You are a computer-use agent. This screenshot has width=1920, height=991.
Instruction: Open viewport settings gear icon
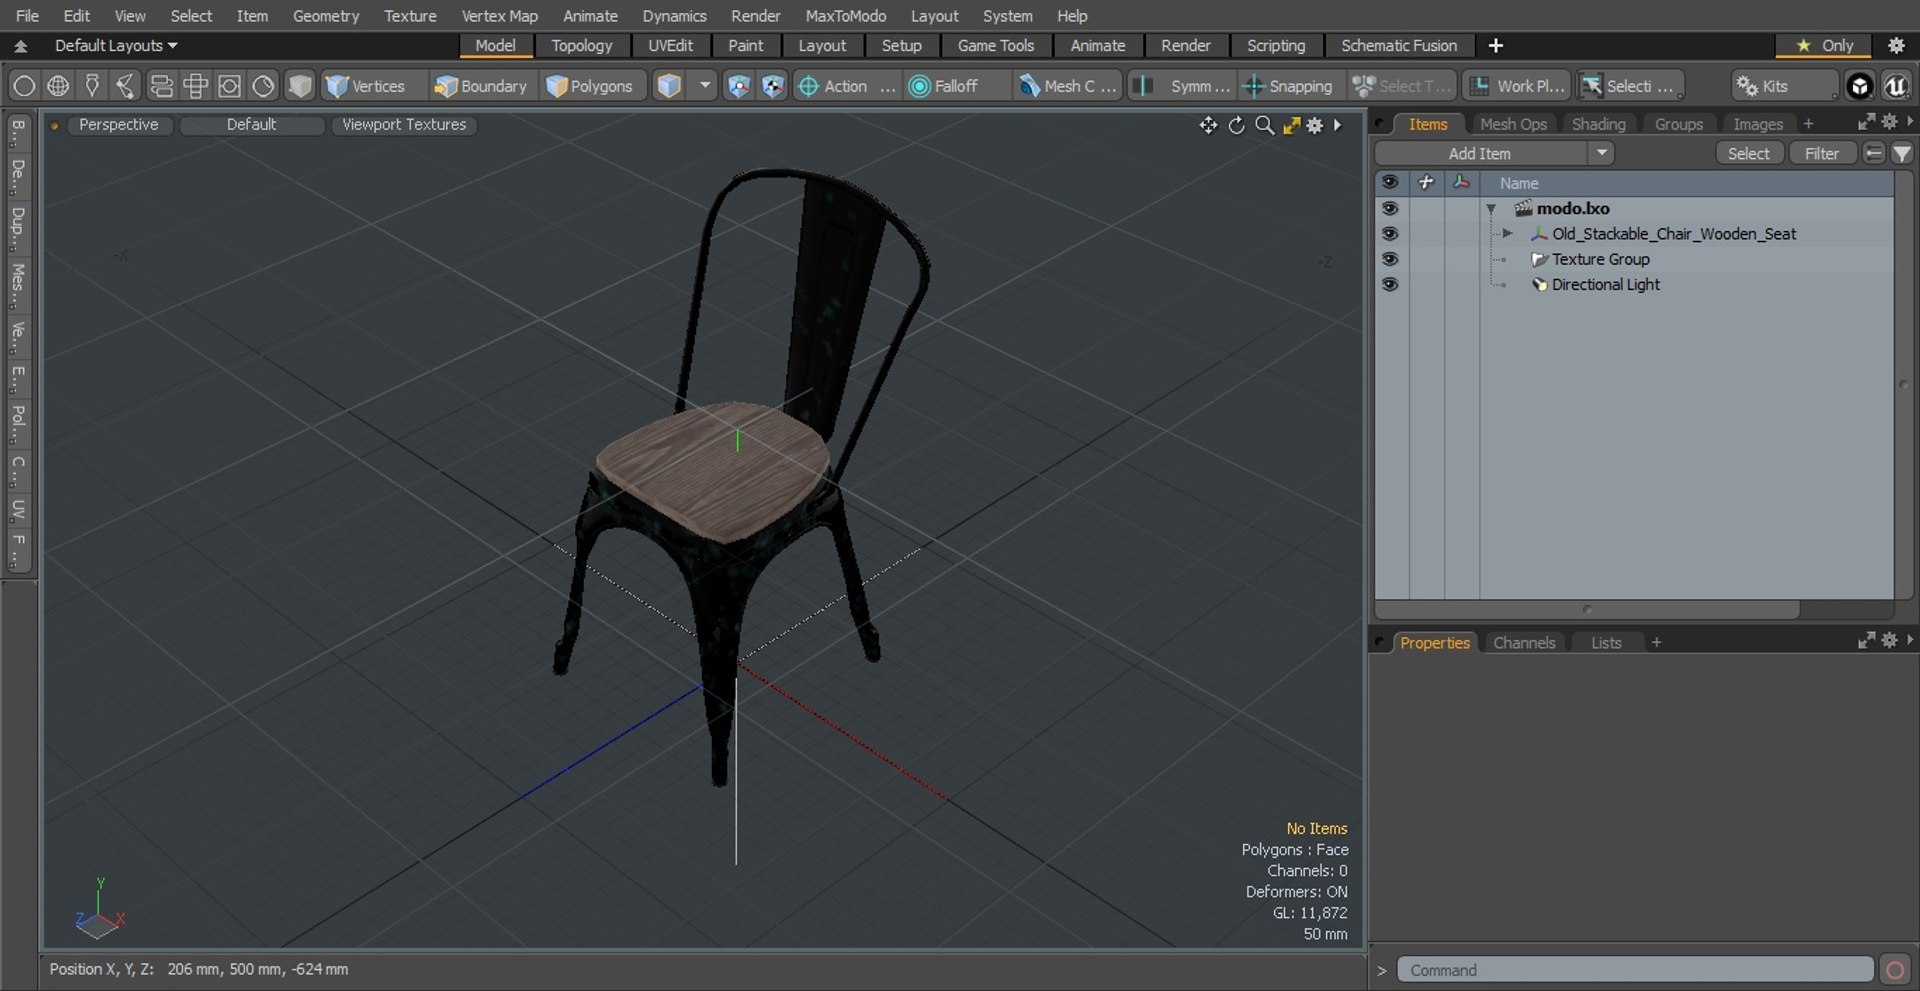tap(1315, 125)
